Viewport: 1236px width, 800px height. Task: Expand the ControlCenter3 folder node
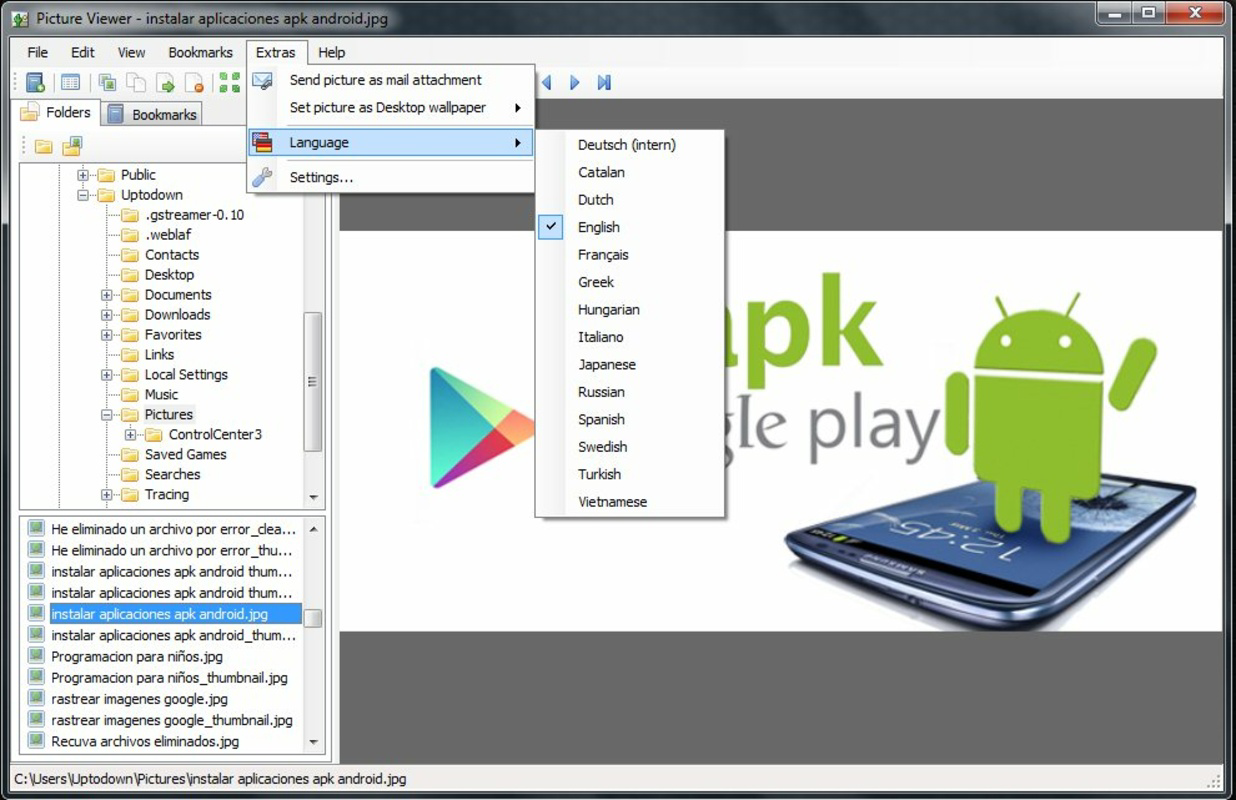coord(131,435)
